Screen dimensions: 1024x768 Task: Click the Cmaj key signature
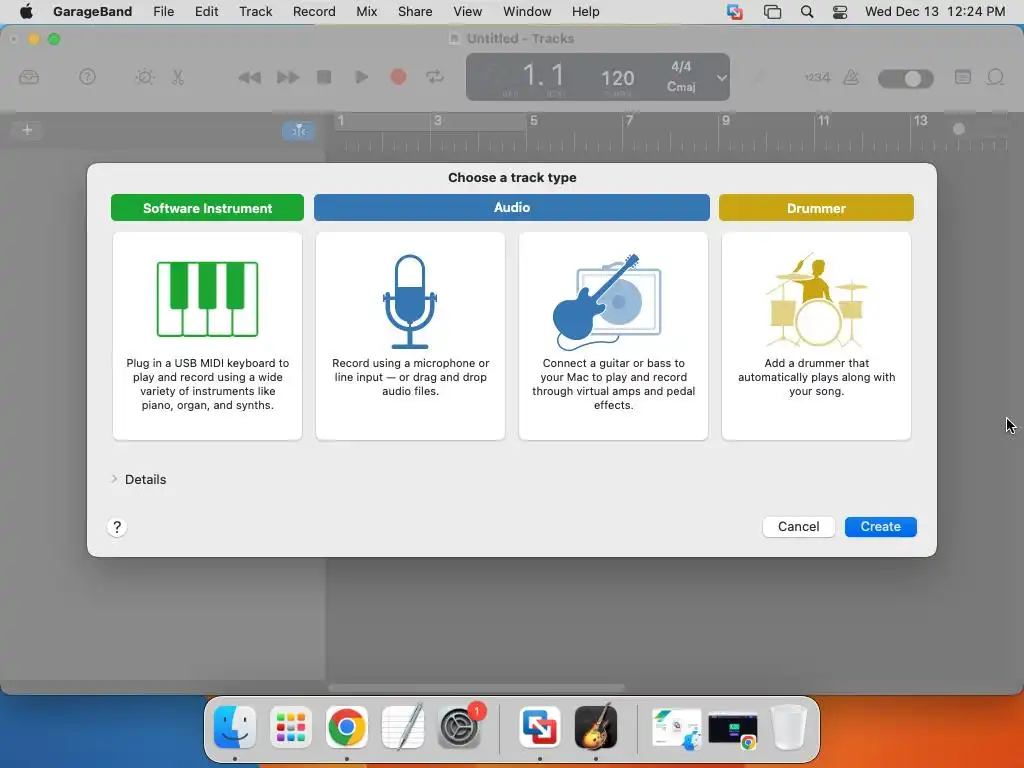(x=680, y=86)
